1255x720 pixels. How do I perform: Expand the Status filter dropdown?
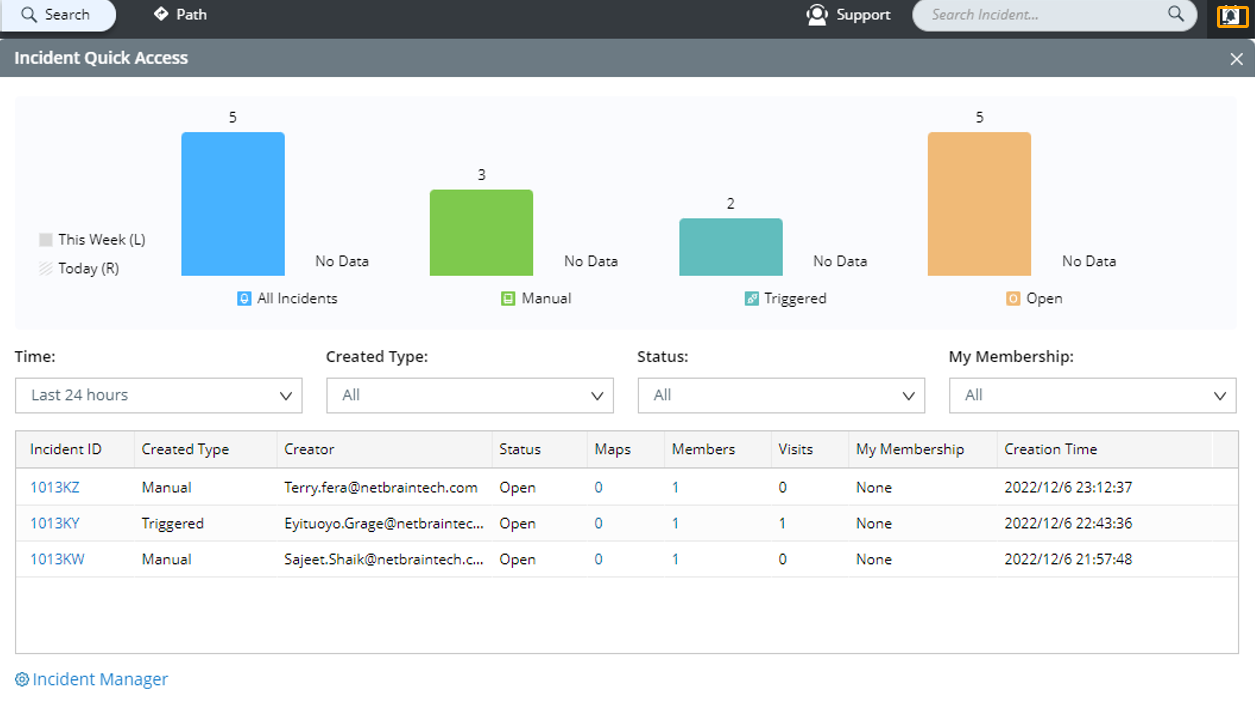coord(781,395)
